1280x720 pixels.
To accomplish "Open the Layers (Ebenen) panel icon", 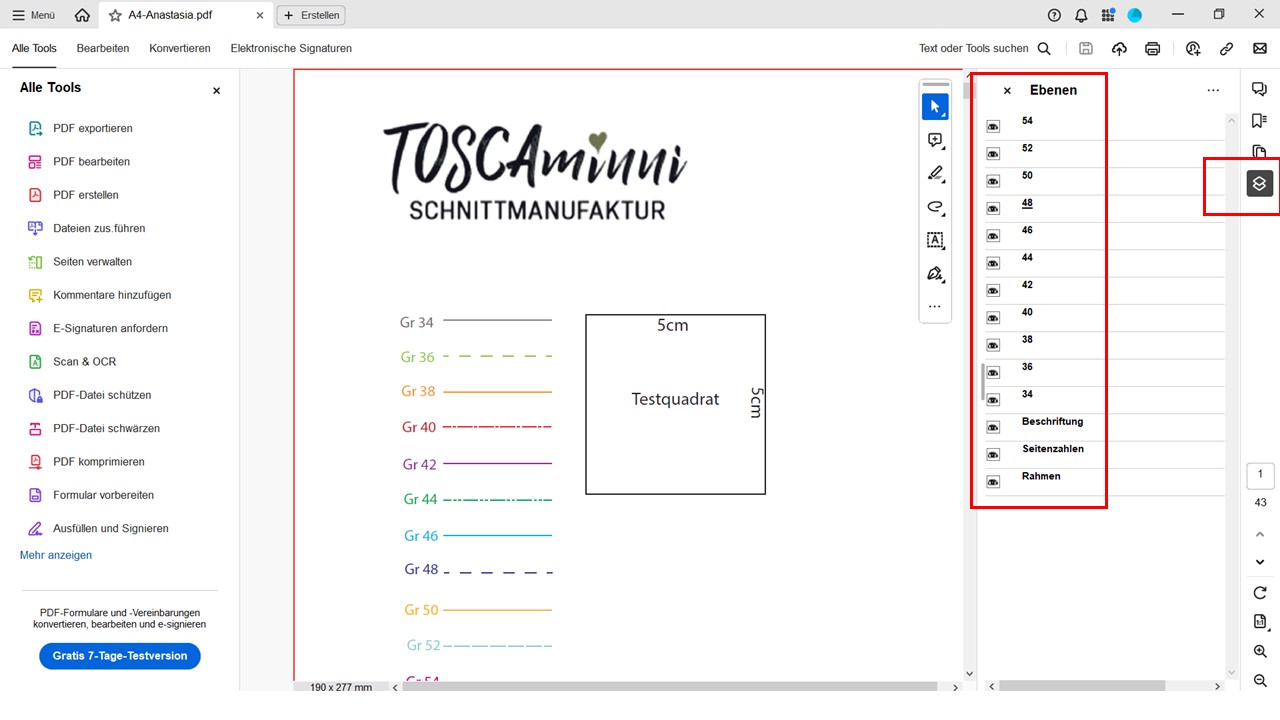I will [1259, 184].
